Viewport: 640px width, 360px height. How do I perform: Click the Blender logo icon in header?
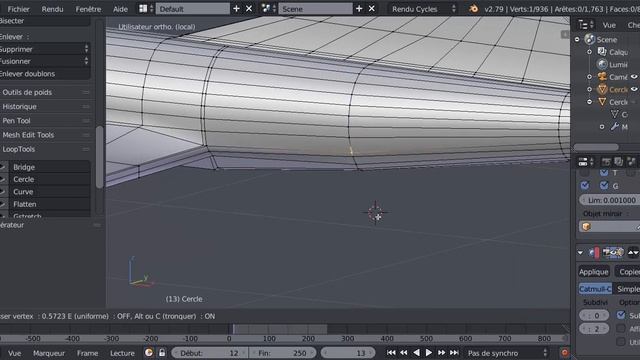(473, 9)
